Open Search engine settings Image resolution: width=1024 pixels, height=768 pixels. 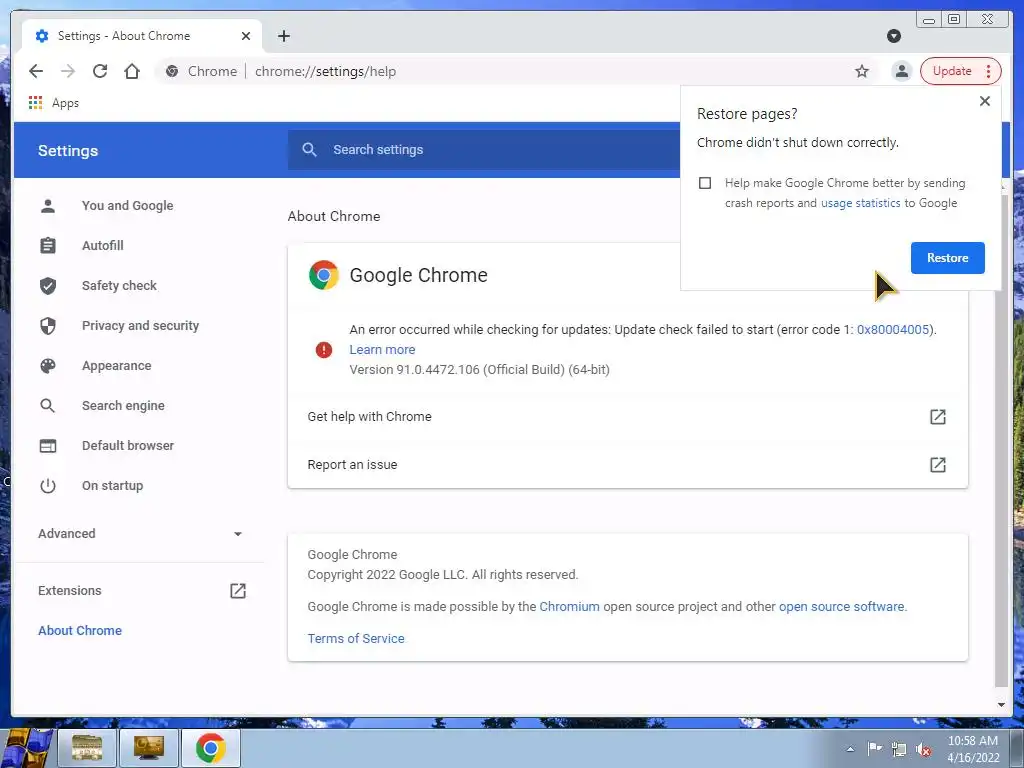point(123,406)
